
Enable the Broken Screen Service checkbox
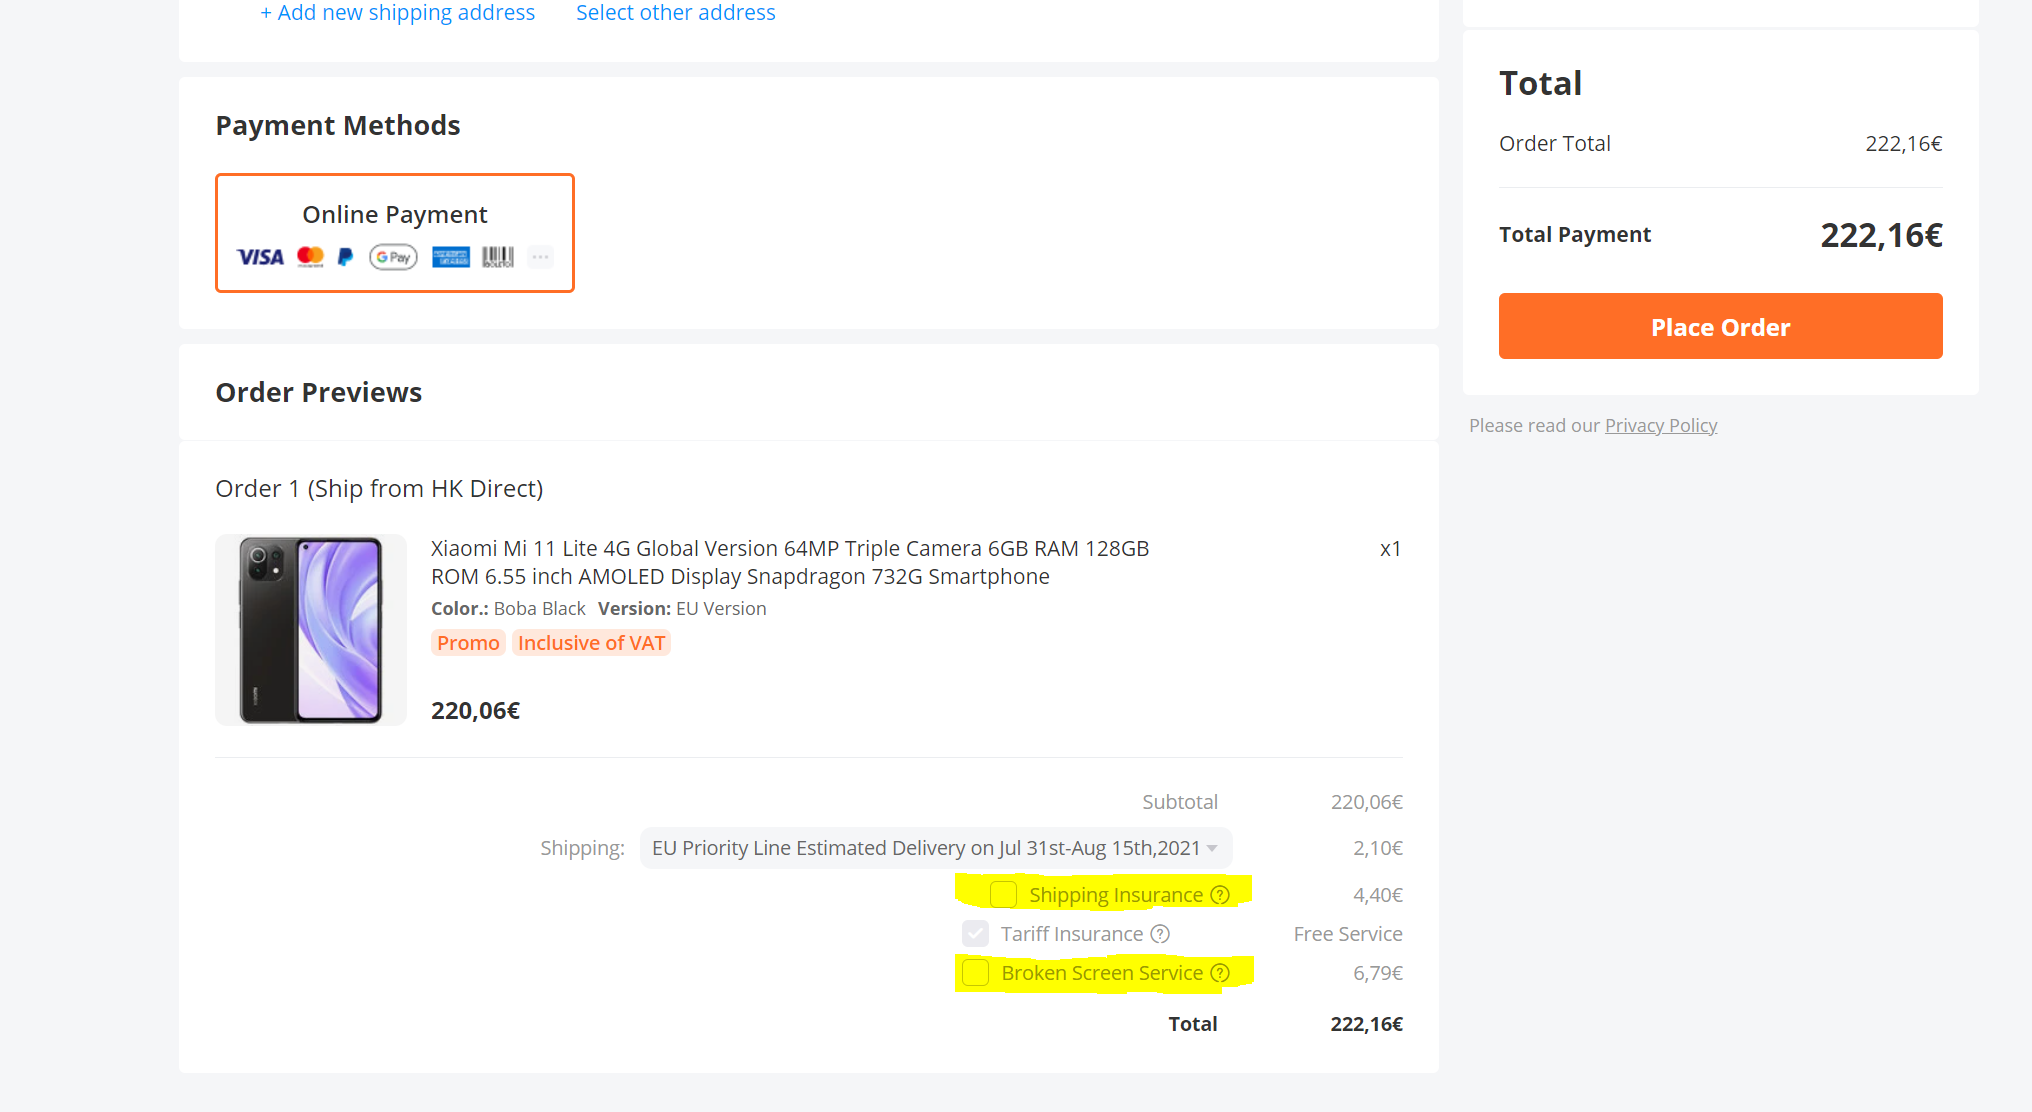(x=975, y=972)
